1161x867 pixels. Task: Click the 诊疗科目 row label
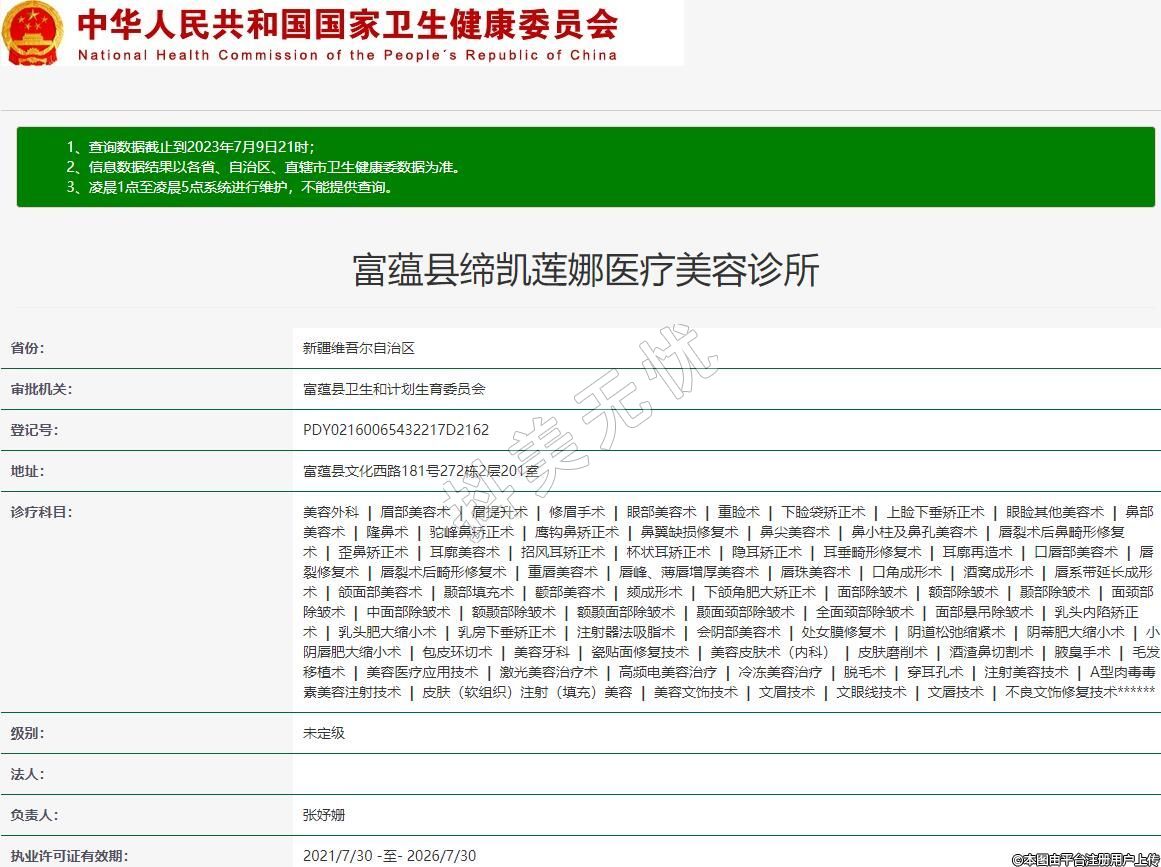point(41,512)
